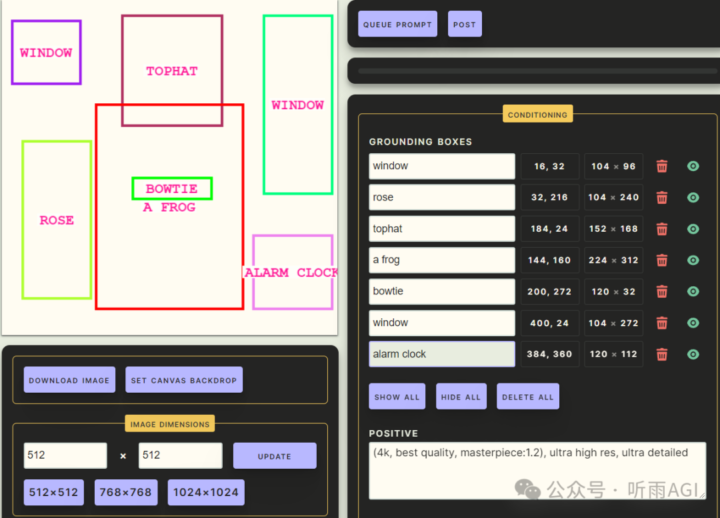Click the Delete All button
Screen dimensions: 720x518
coord(528,397)
